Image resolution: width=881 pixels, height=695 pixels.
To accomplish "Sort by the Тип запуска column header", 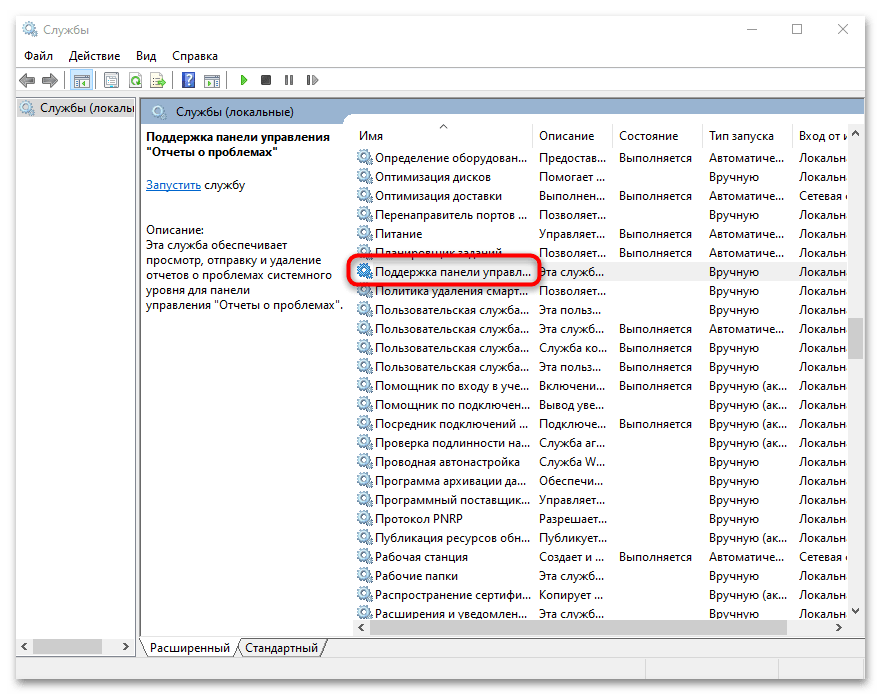I will pyautogui.click(x=741, y=136).
